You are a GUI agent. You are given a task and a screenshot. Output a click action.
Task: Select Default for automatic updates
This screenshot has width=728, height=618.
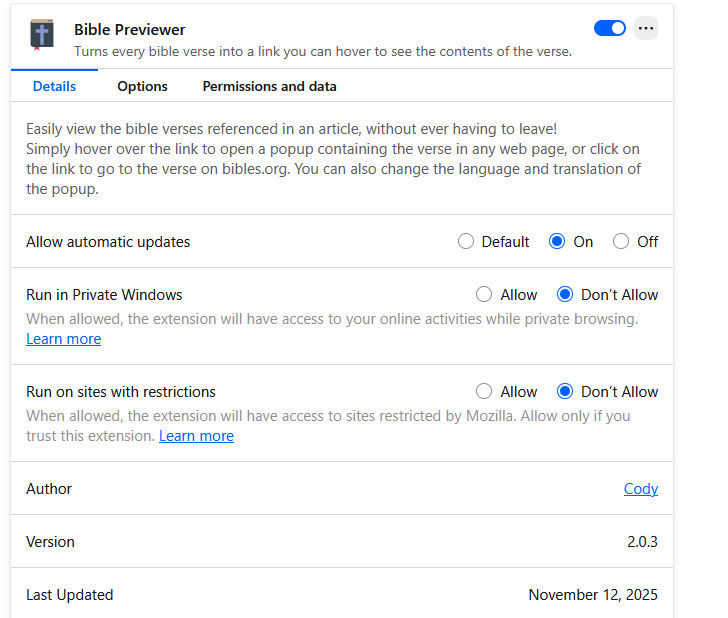[466, 241]
